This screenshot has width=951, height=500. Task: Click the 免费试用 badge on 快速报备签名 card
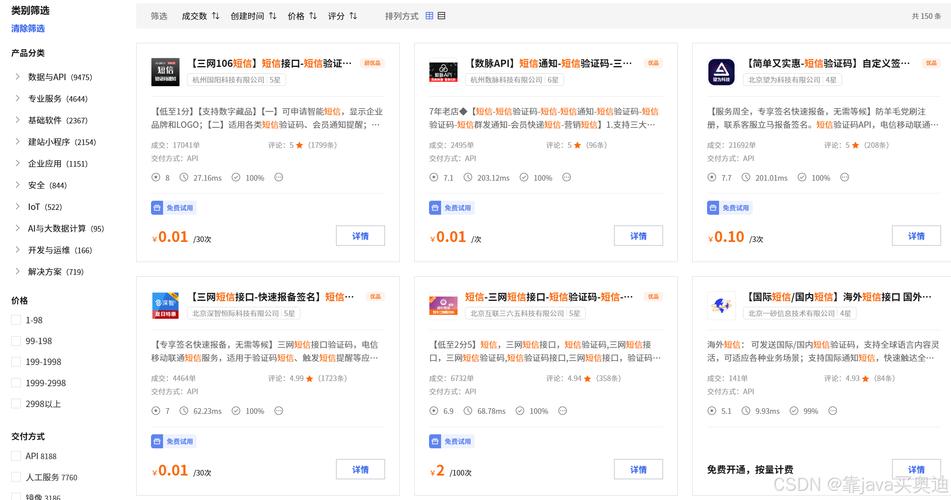(x=173, y=441)
